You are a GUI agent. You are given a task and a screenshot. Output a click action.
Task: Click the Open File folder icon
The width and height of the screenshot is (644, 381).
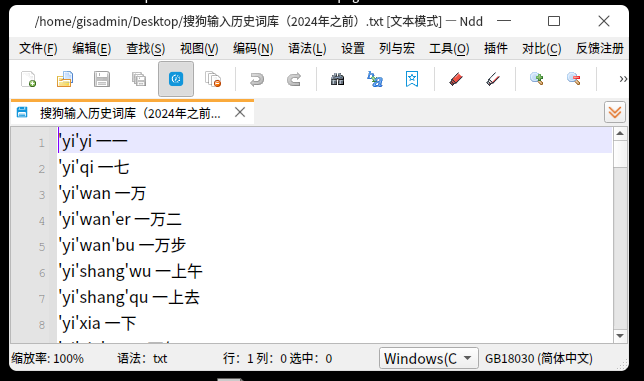click(65, 79)
